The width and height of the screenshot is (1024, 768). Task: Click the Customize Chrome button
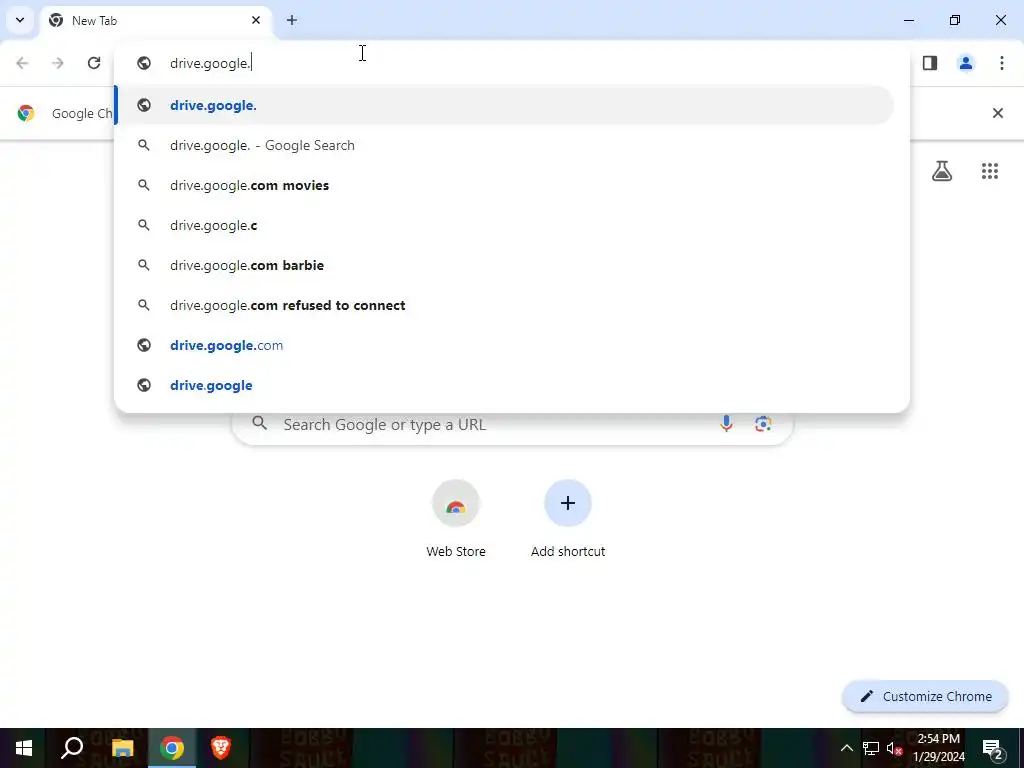tap(925, 696)
